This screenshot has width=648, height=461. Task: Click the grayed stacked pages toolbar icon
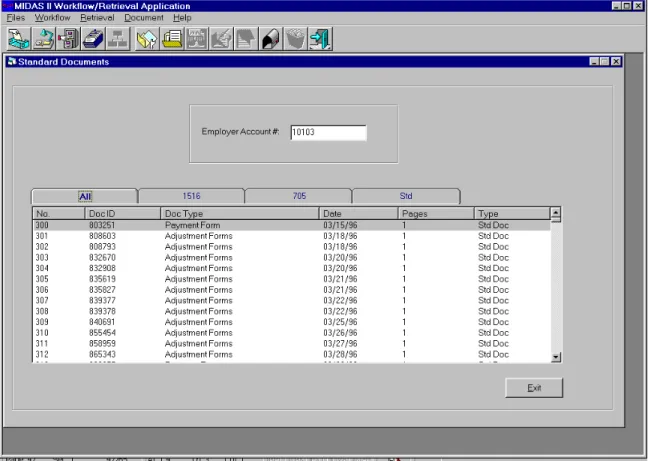(246, 39)
